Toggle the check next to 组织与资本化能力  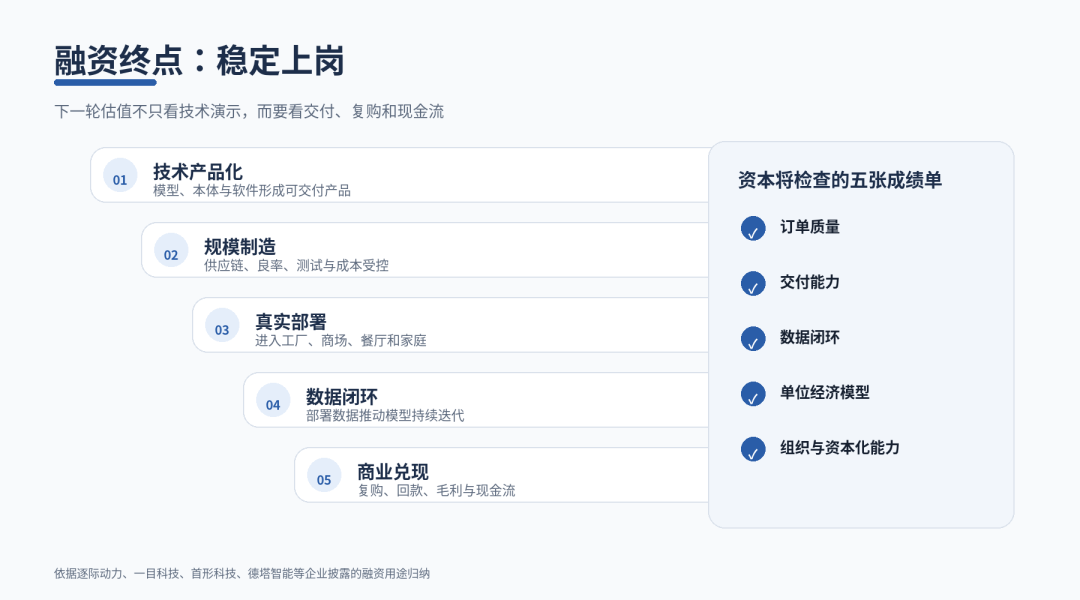753,448
